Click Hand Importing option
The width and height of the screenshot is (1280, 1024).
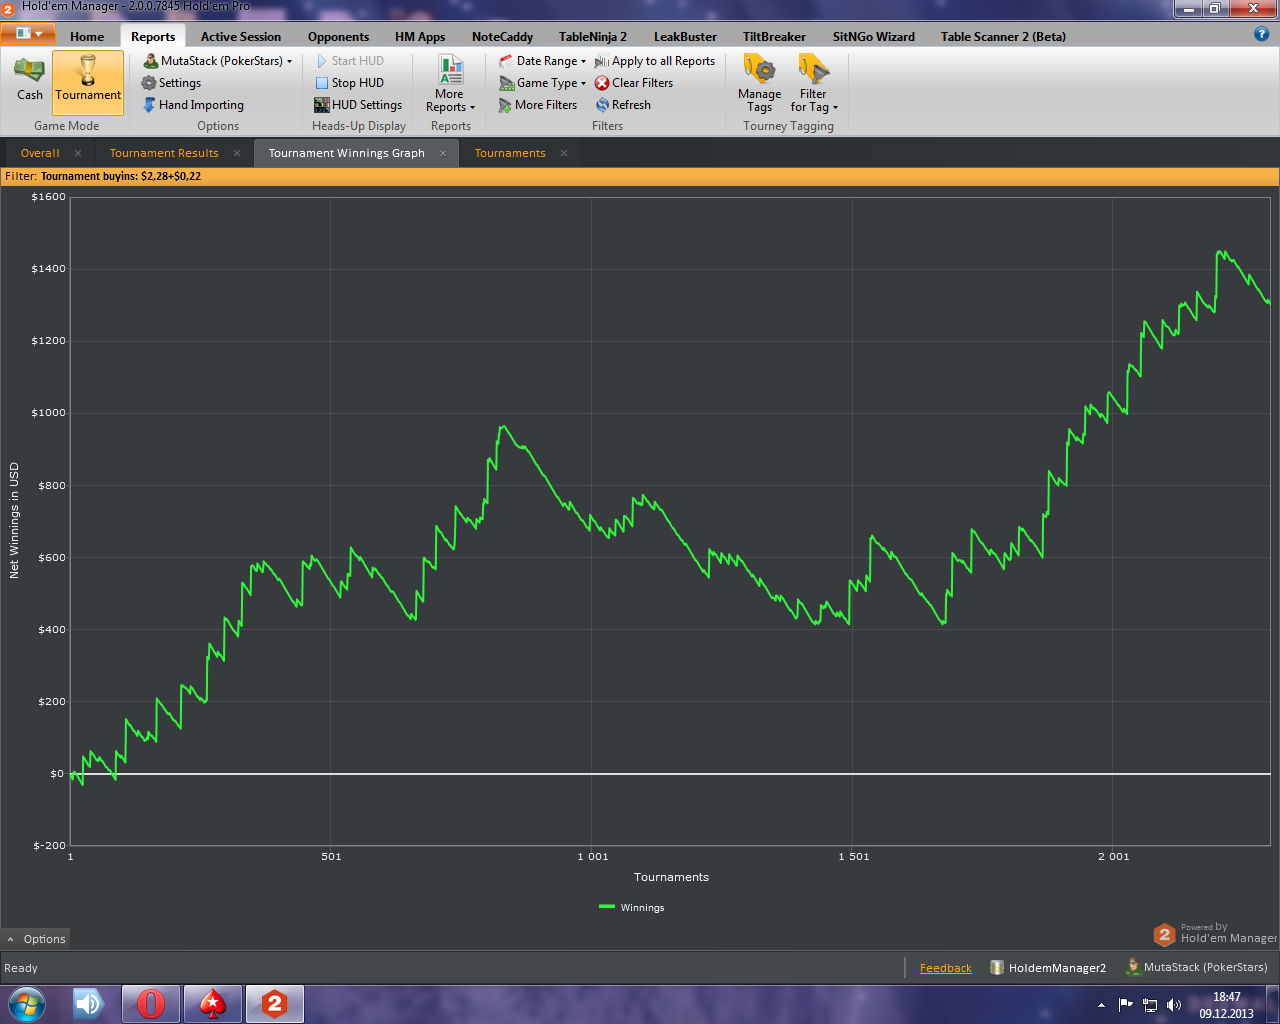tap(193, 105)
